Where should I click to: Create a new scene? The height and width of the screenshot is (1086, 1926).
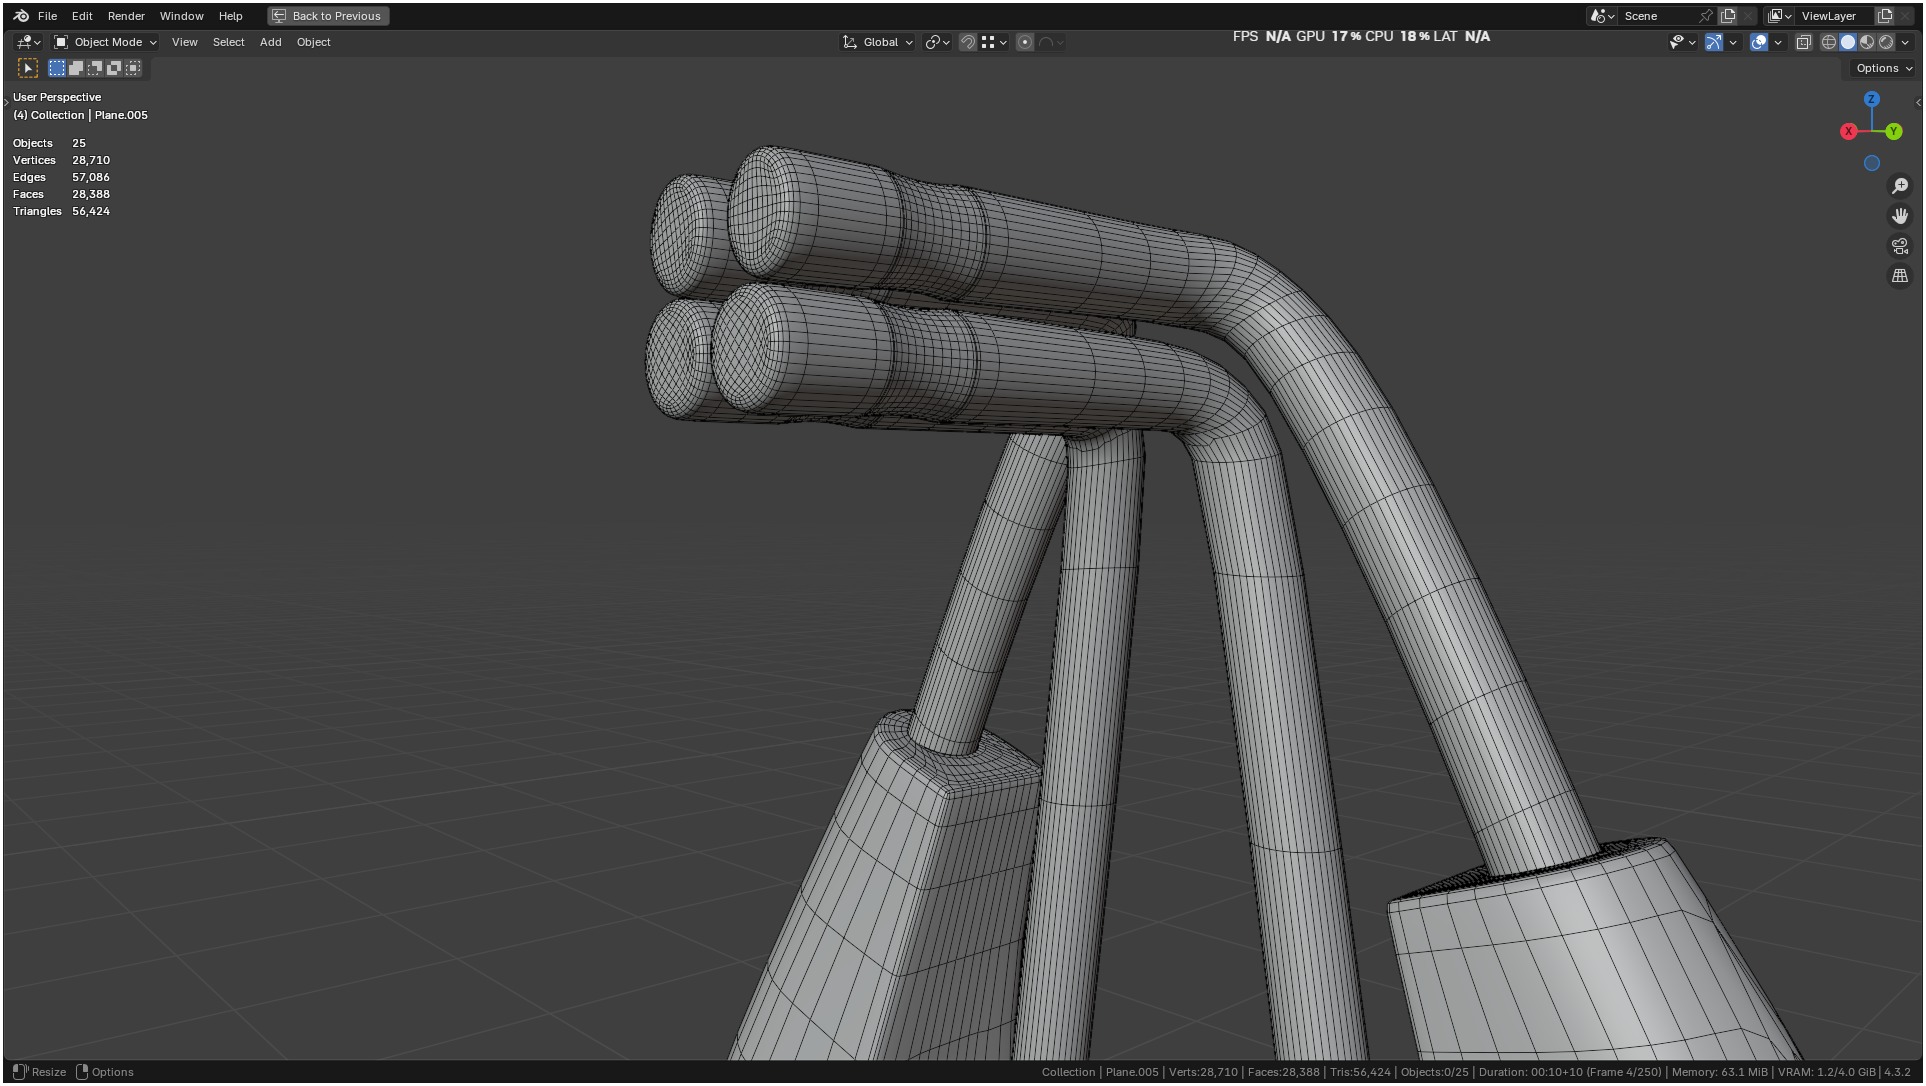(1728, 16)
